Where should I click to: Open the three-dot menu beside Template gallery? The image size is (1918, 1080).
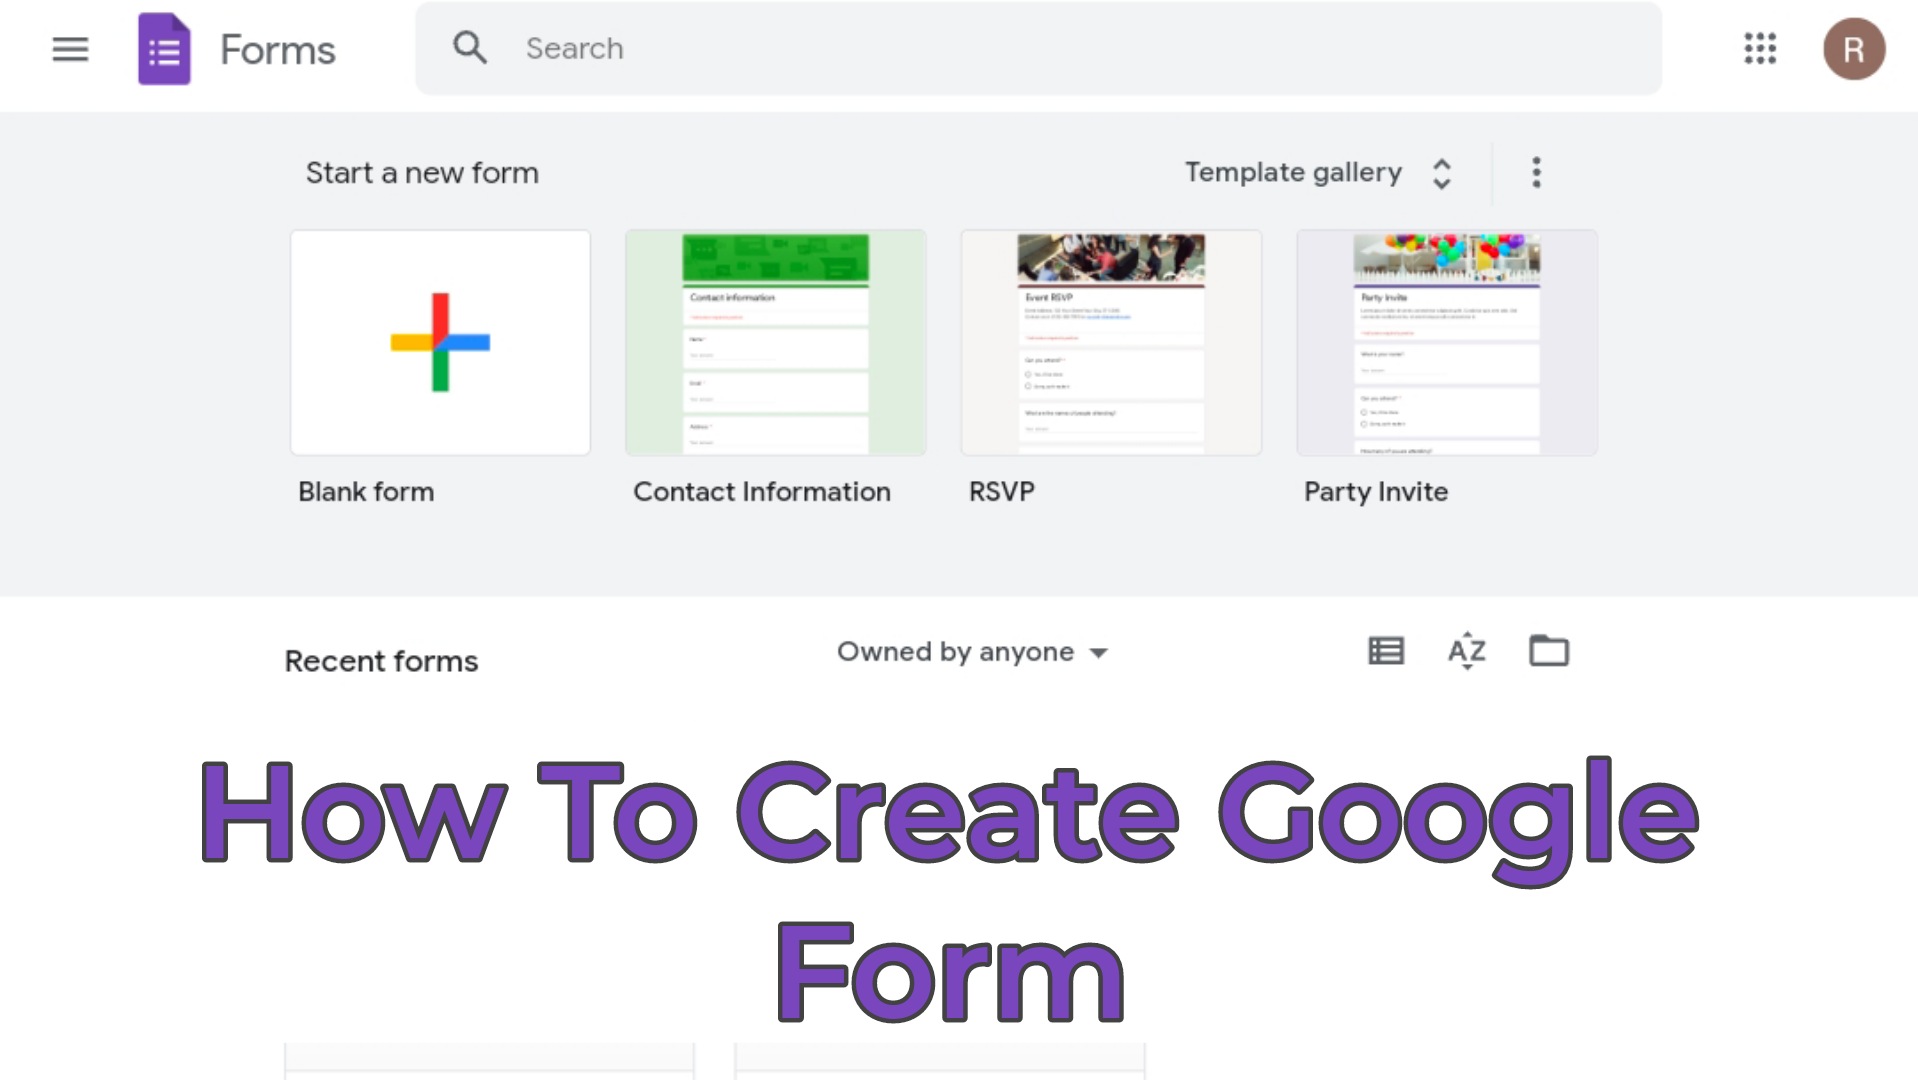coord(1536,173)
